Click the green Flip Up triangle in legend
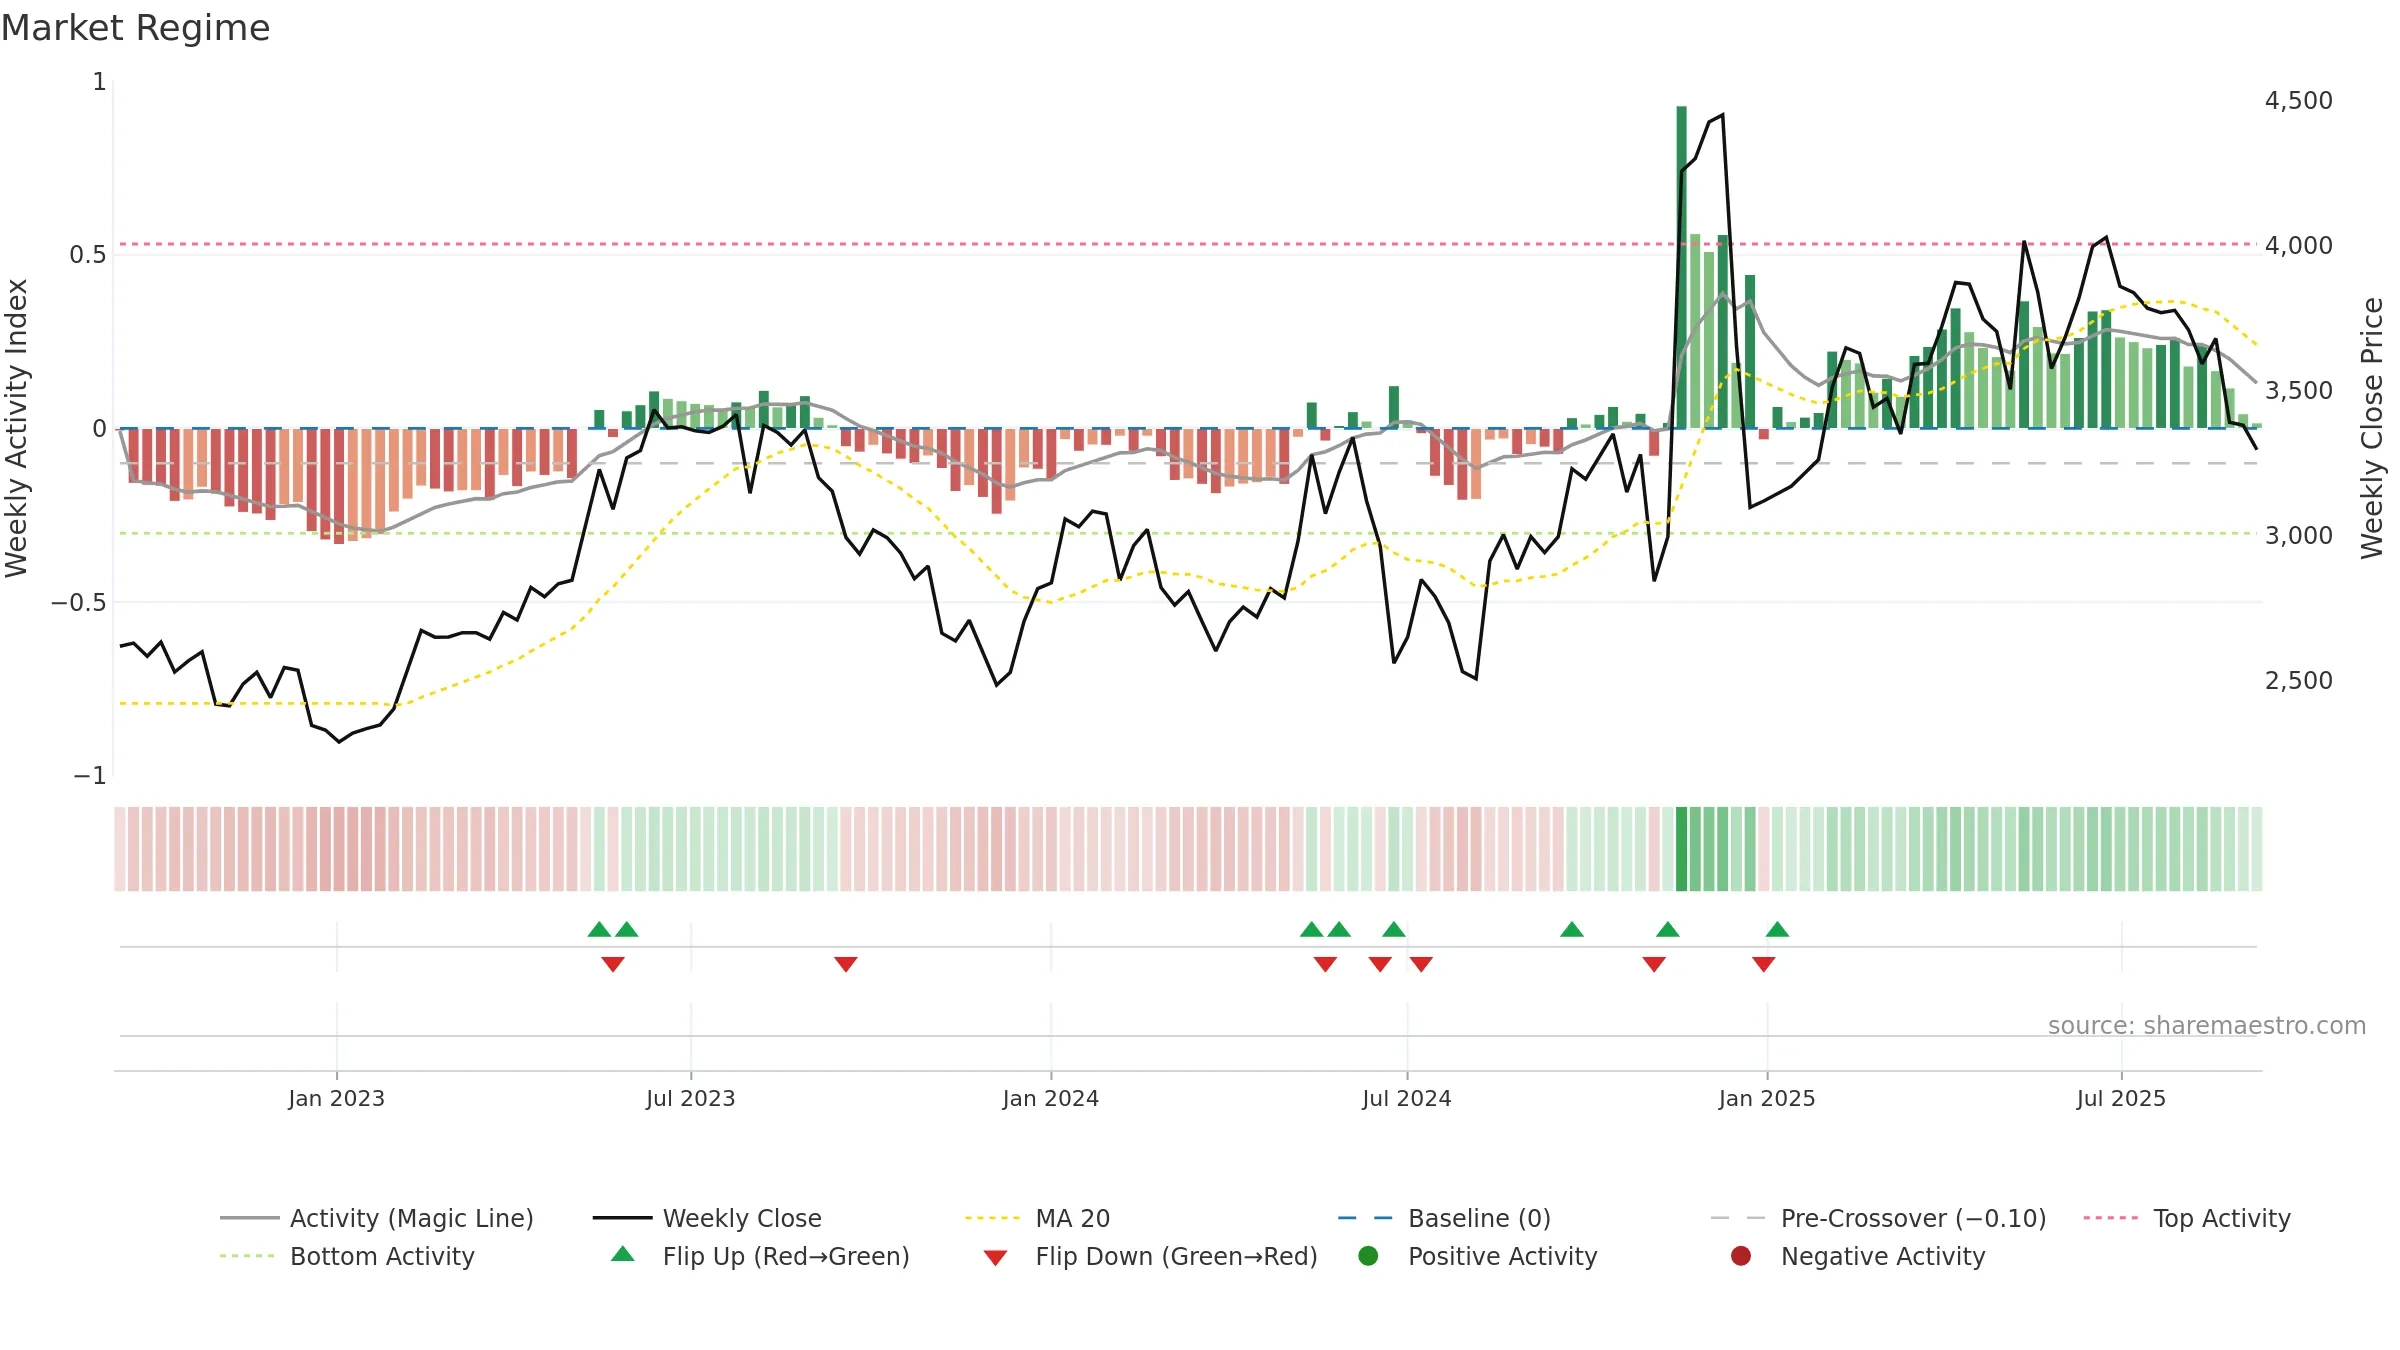The image size is (2400, 1350). 623,1254
